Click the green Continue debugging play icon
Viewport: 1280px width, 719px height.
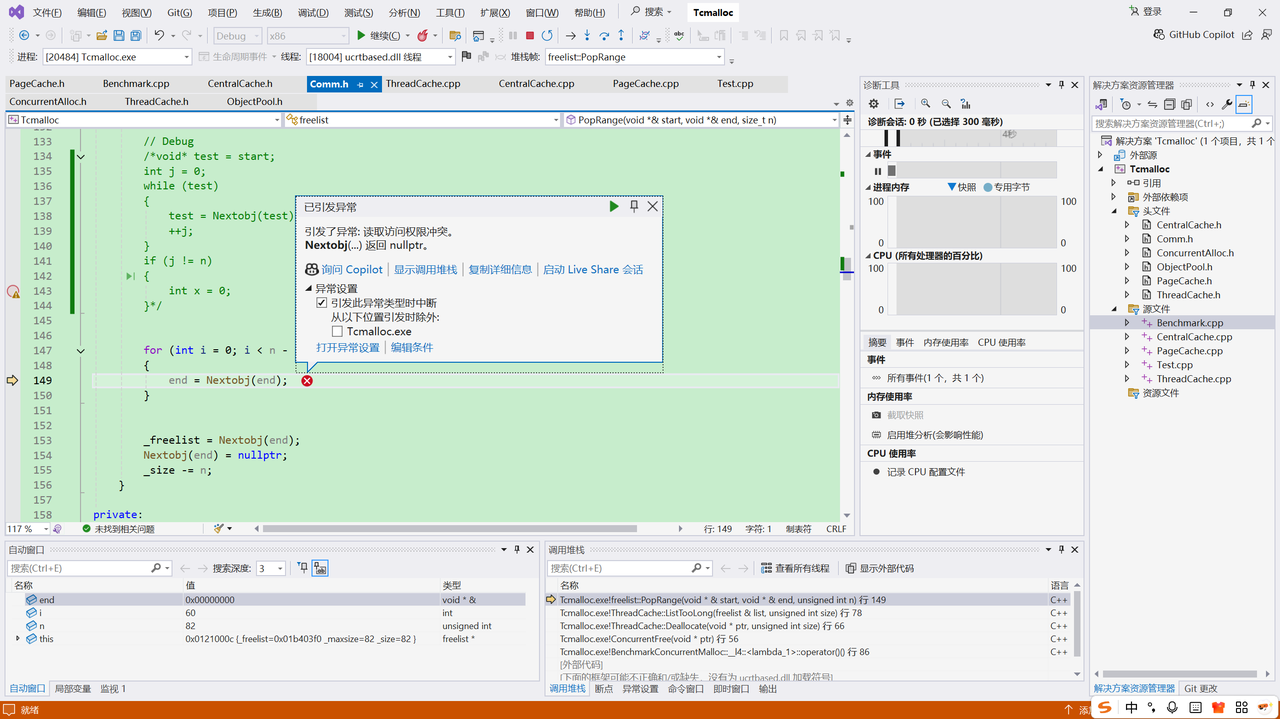[x=362, y=36]
